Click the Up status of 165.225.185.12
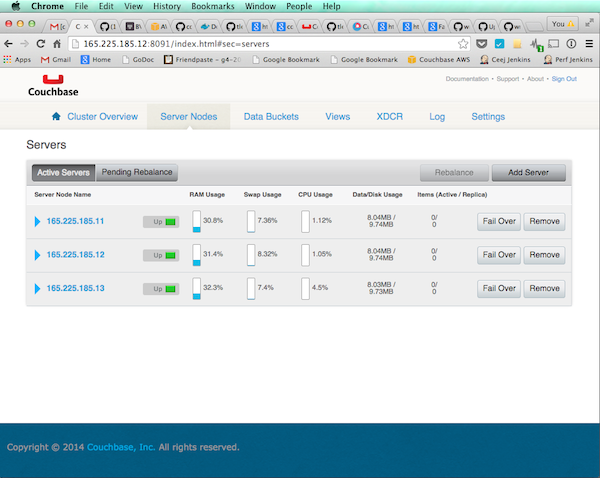This screenshot has width=600, height=478. 161,255
